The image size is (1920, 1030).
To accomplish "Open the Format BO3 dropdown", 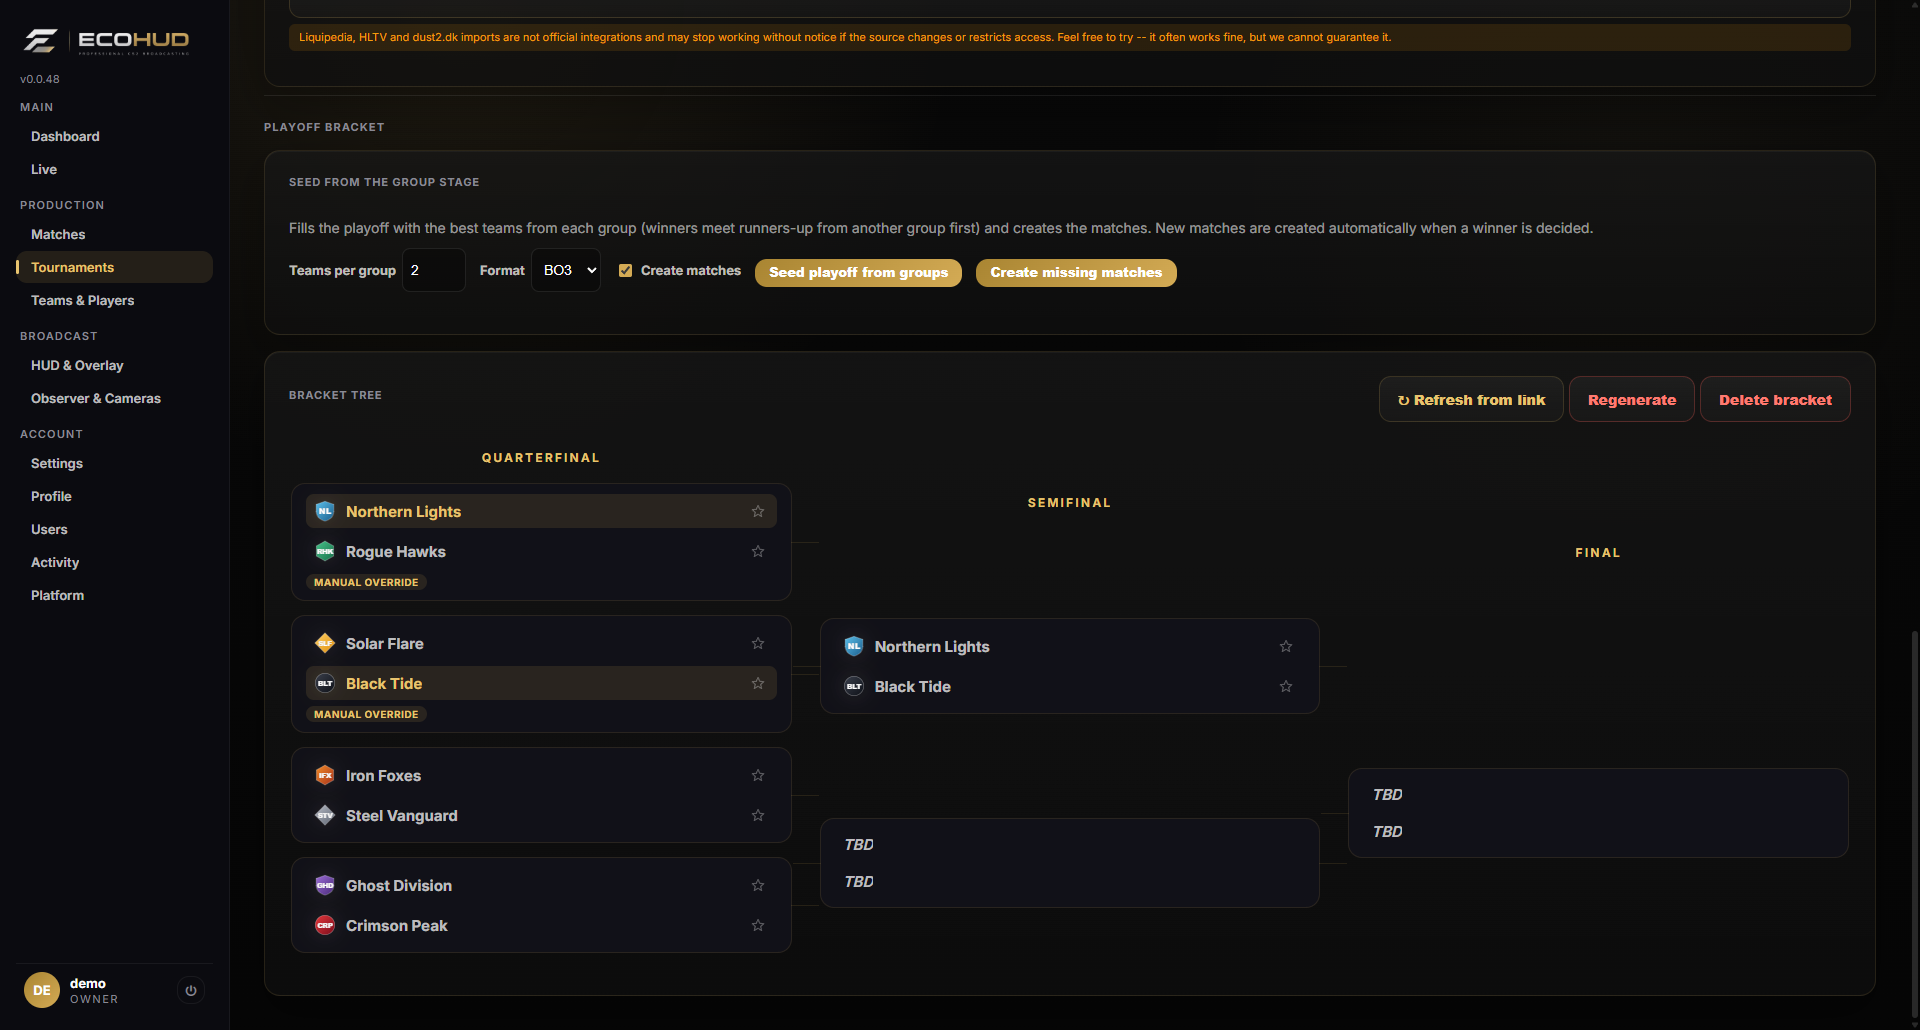I will [x=566, y=270].
